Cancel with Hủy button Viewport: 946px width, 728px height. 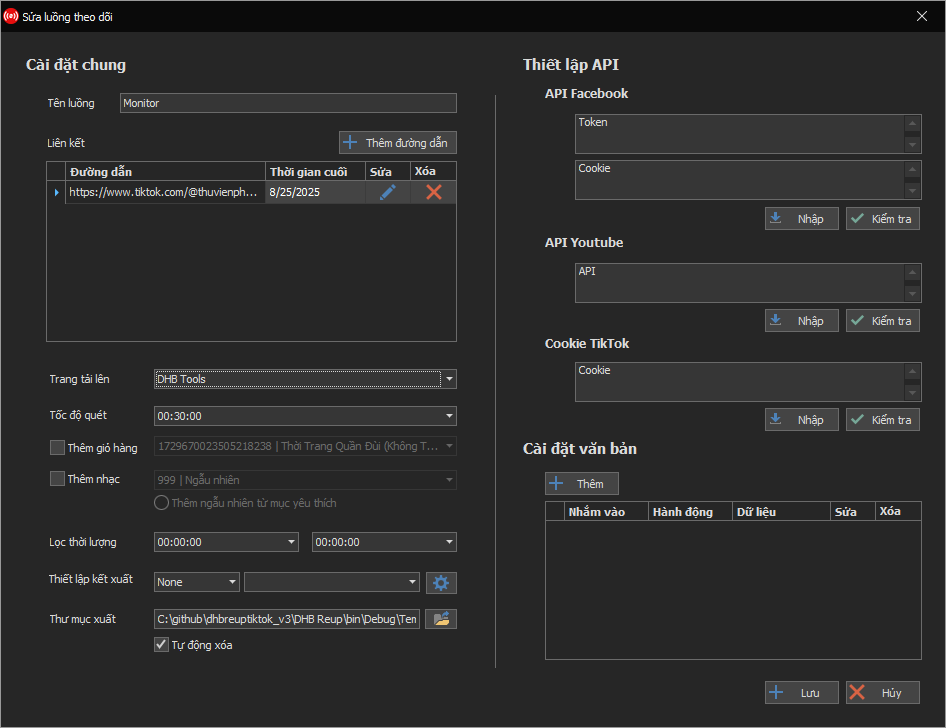883,692
